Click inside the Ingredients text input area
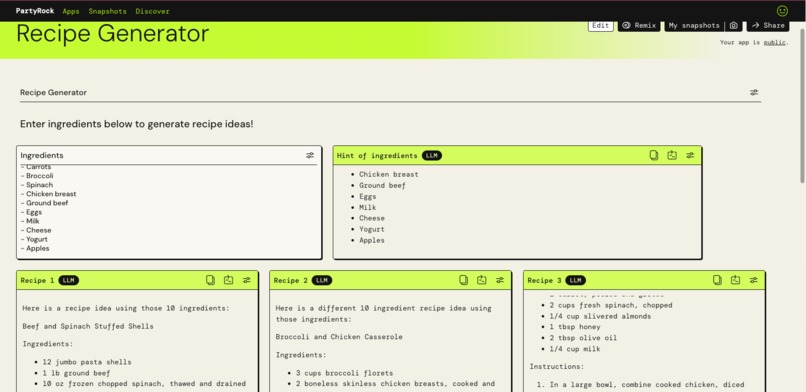 click(x=169, y=212)
